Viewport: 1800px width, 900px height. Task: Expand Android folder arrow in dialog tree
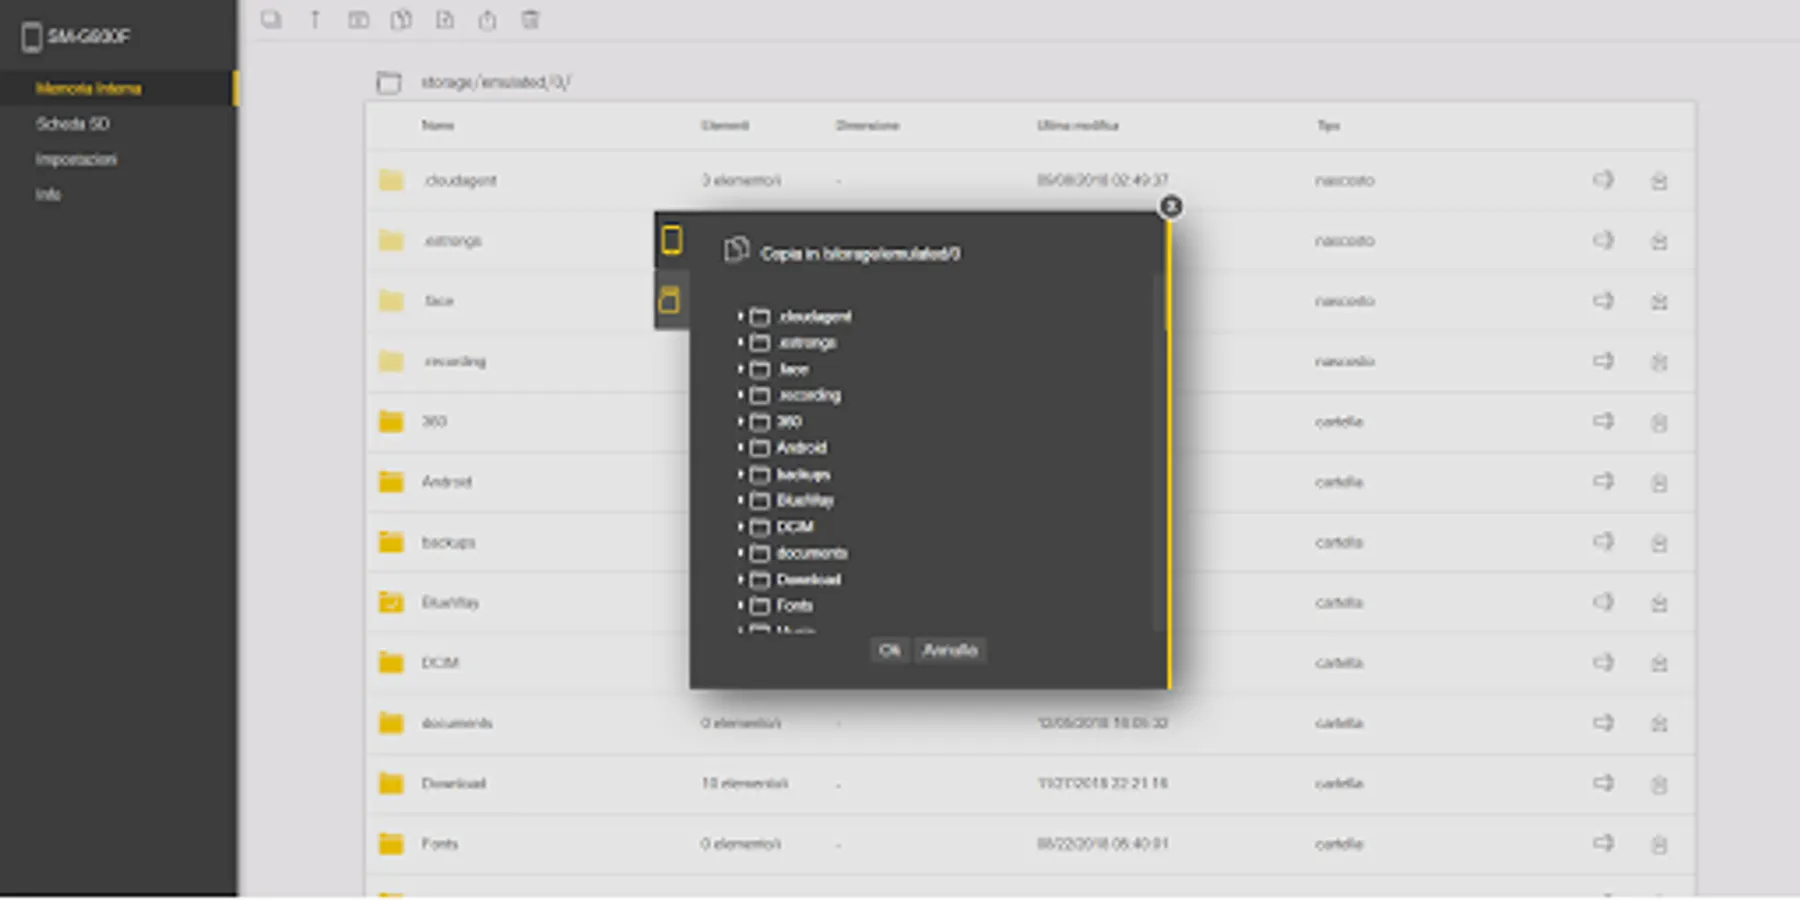coord(741,447)
